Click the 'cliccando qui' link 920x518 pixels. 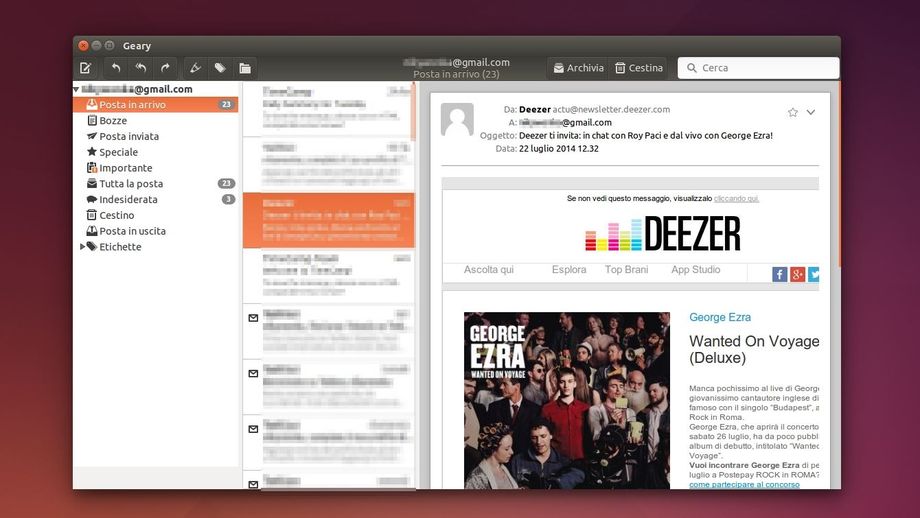[736, 199]
